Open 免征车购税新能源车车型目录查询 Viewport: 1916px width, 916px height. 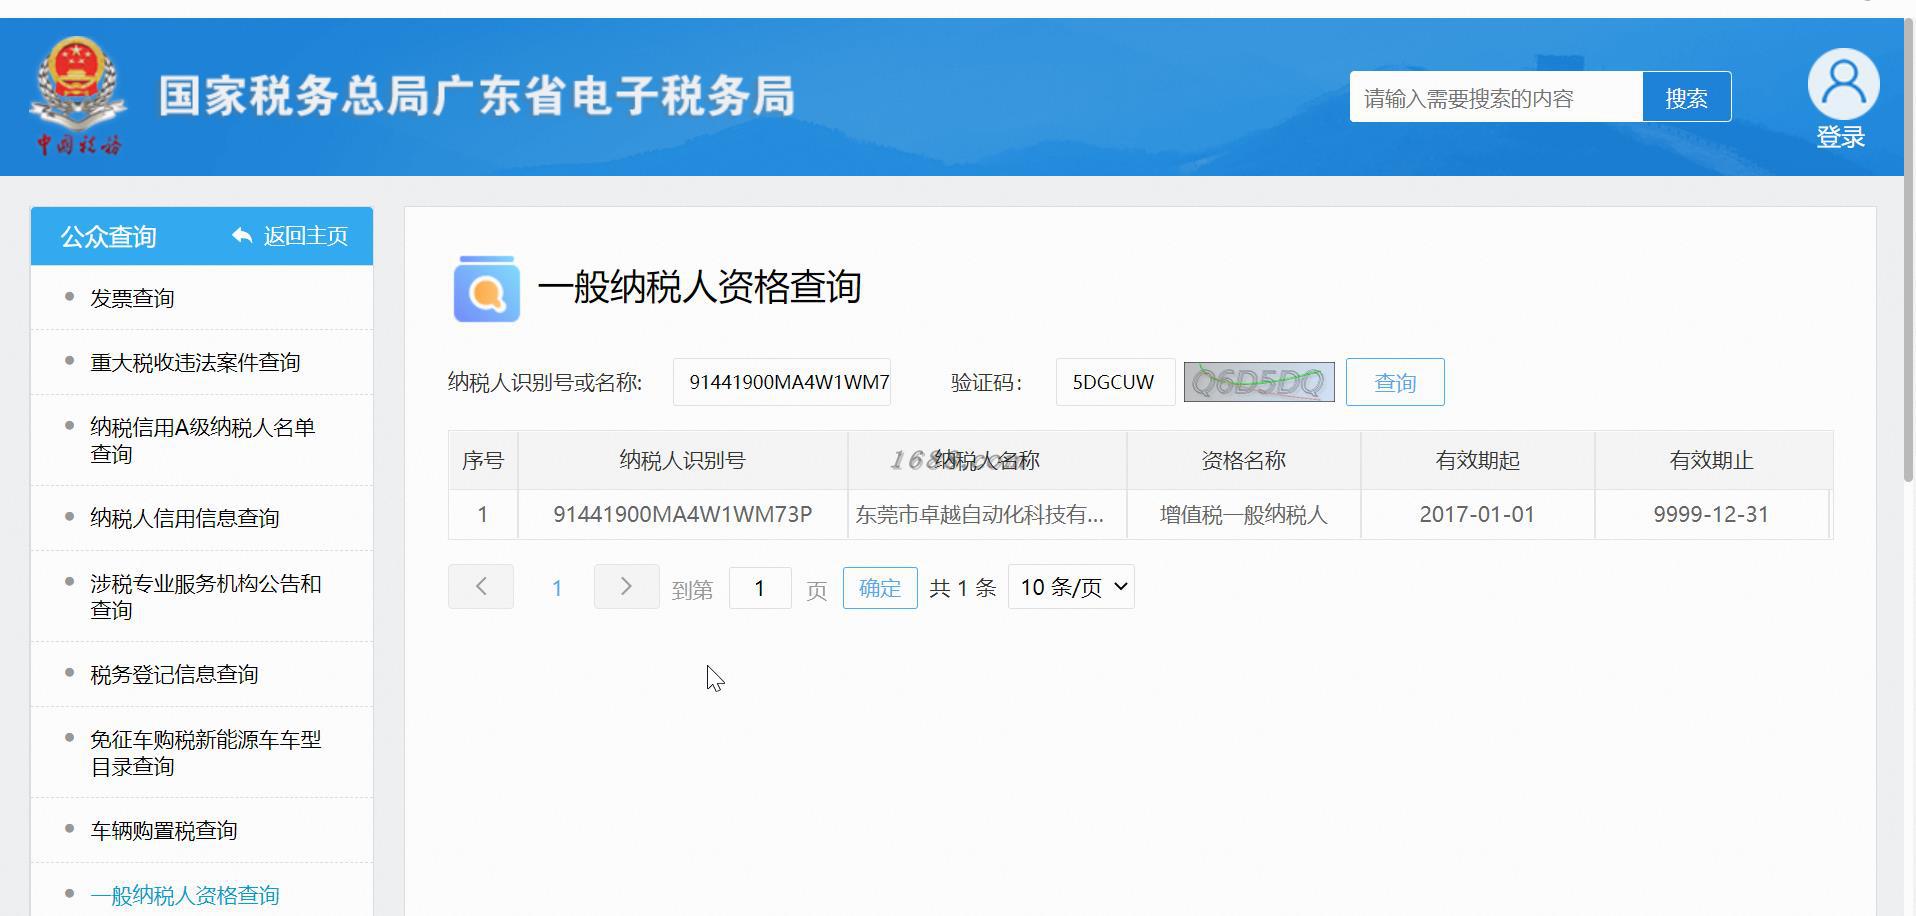[206, 752]
